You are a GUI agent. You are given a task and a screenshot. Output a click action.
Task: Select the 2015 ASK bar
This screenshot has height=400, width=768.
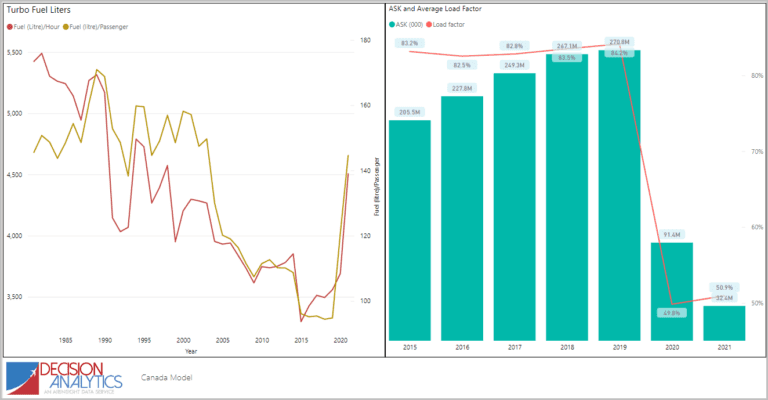tap(409, 230)
